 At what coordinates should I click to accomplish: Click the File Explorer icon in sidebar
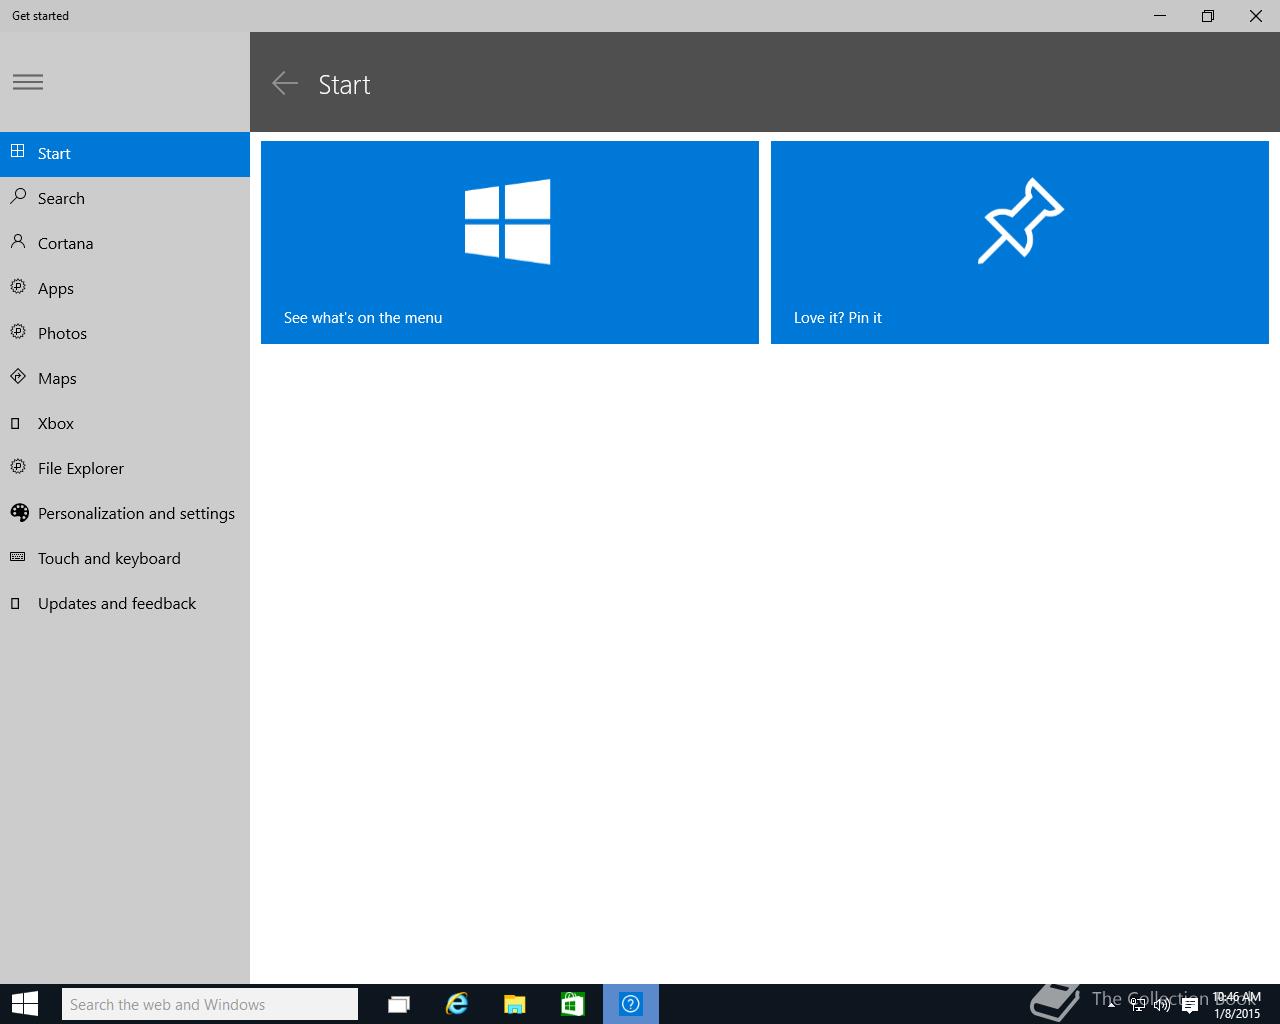pyautogui.click(x=18, y=467)
